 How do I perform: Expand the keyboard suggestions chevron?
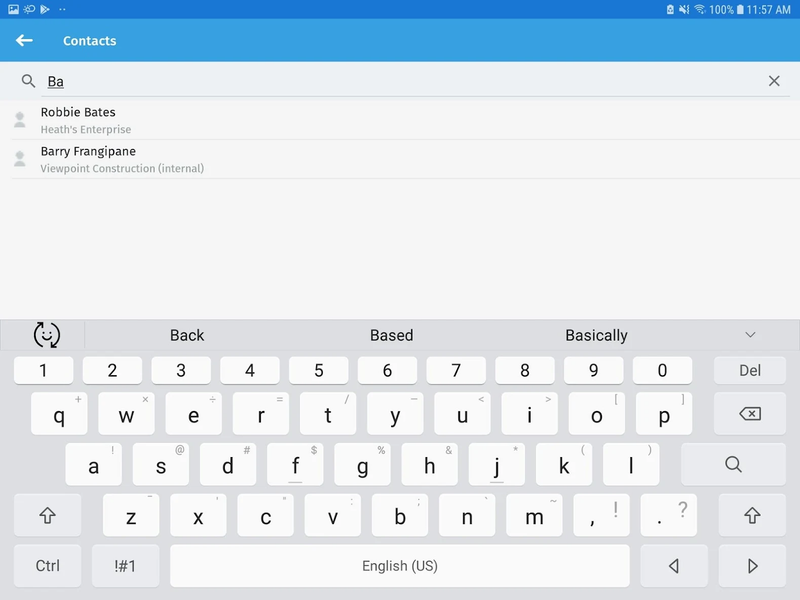pyautogui.click(x=750, y=335)
